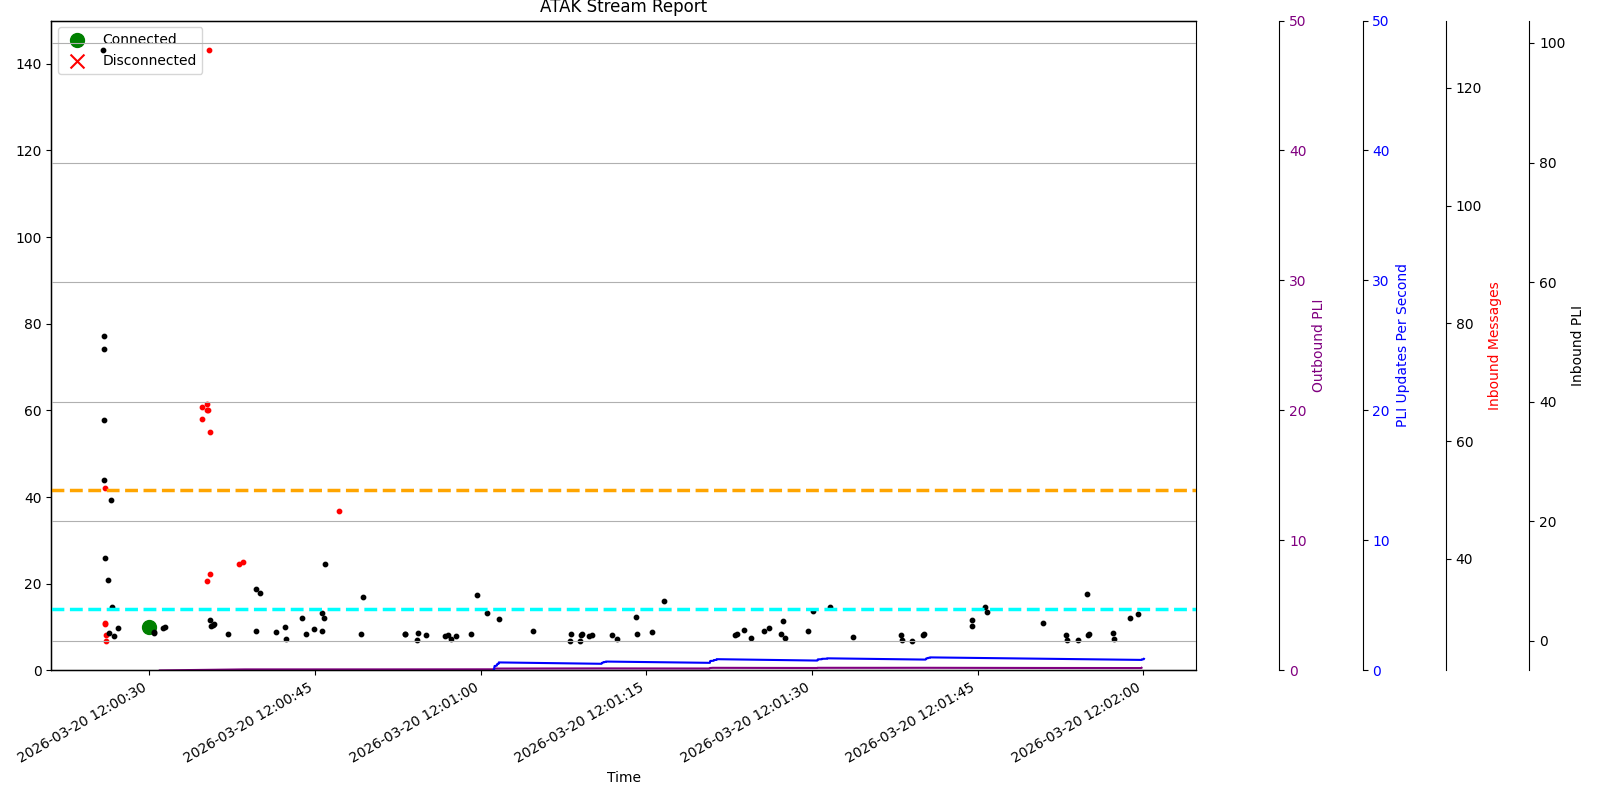Click the green Connected marker in the legend
This screenshot has height=800, width=1600.
[77, 40]
